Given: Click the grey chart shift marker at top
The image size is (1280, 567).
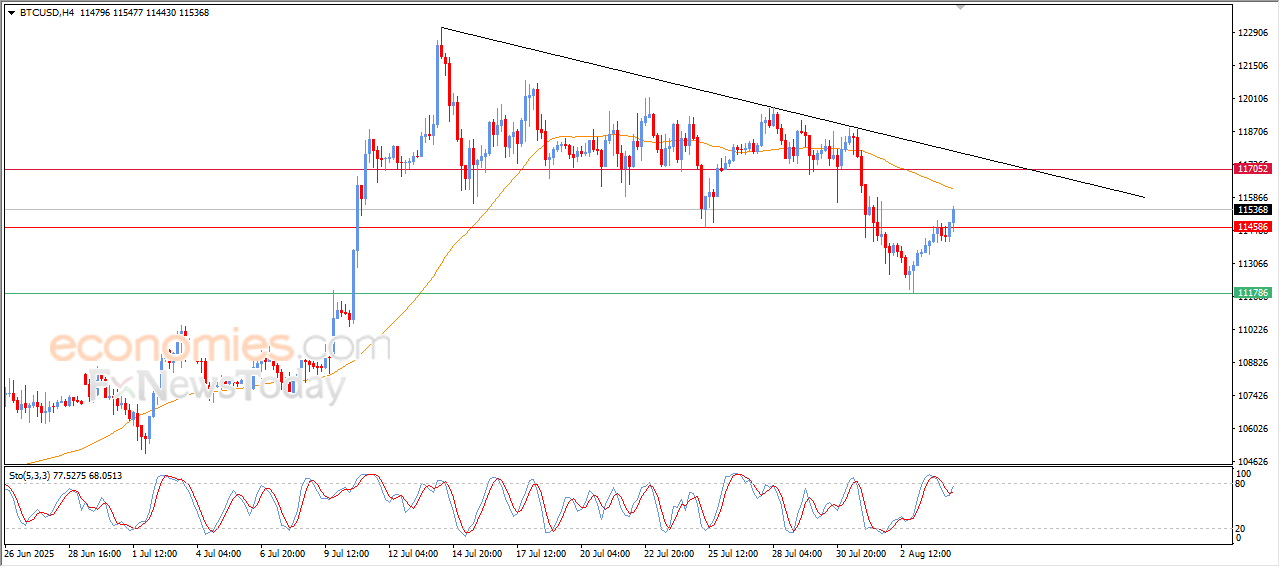Looking at the screenshot, I should 961,7.
